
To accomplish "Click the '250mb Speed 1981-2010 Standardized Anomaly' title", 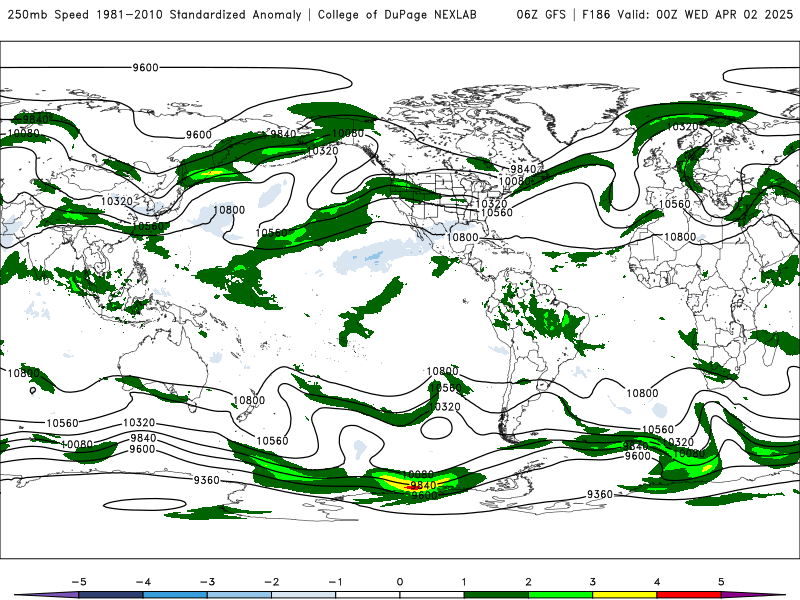I will point(155,15).
